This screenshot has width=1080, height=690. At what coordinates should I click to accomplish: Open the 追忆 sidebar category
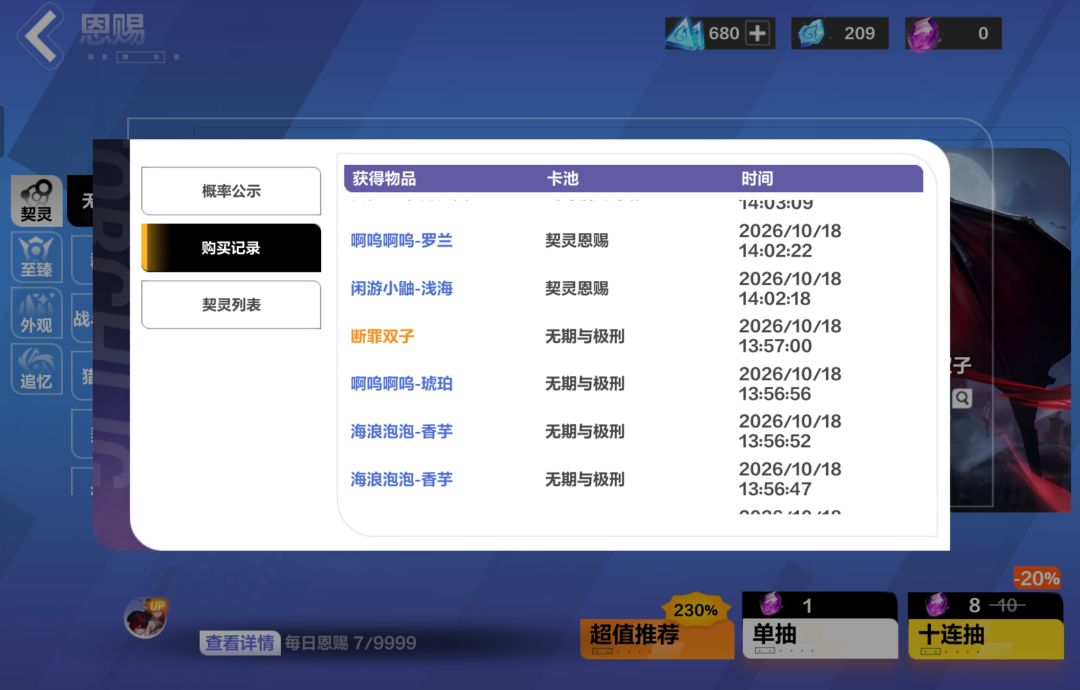(37, 370)
